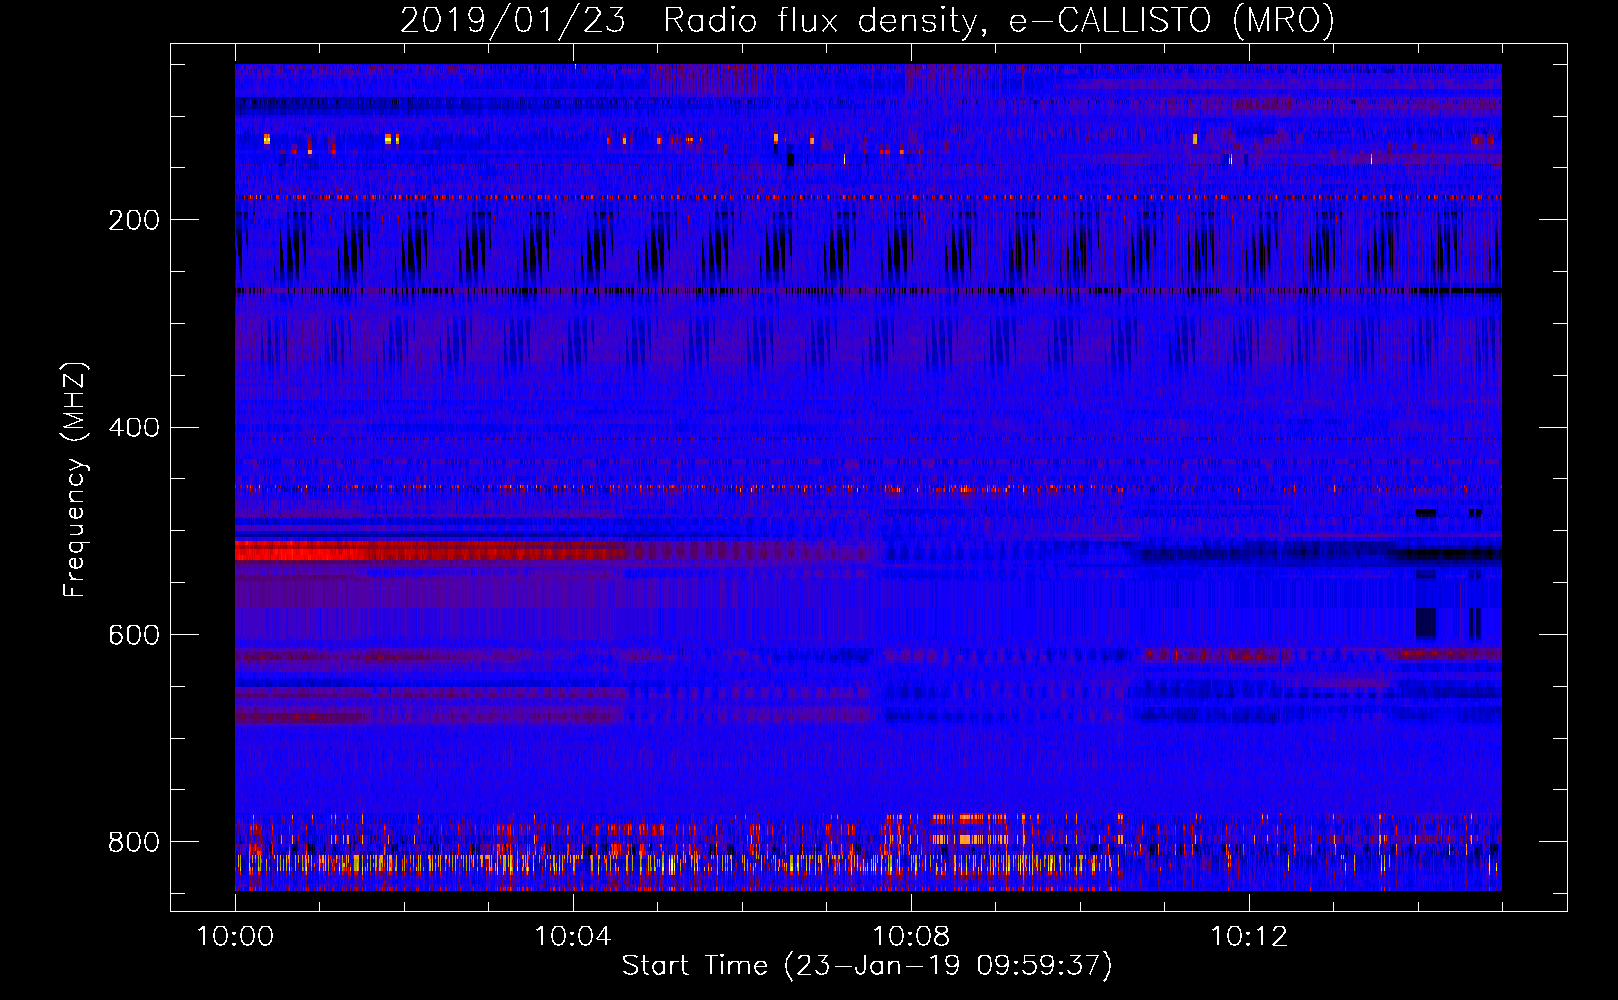1618x1000 pixels.
Task: Click the 10:00 time tick label
Action: pos(235,937)
